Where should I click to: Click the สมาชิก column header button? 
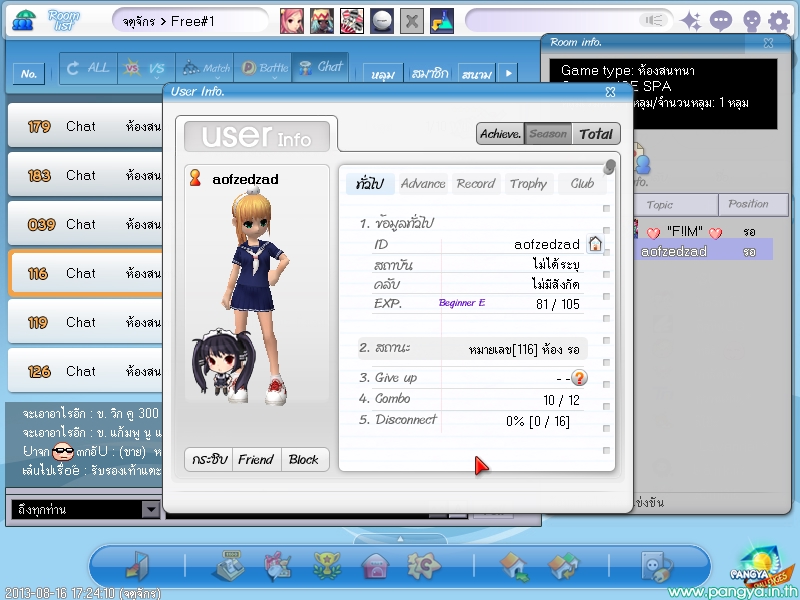pos(430,74)
